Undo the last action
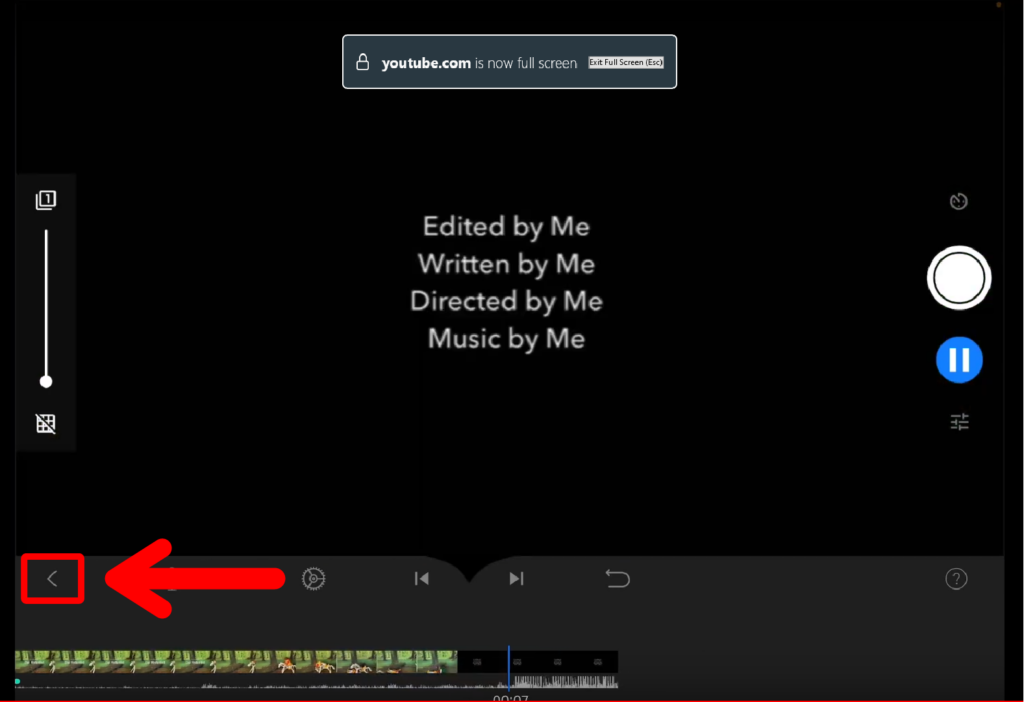Screen dimensions: 1024x702 (x=618, y=579)
